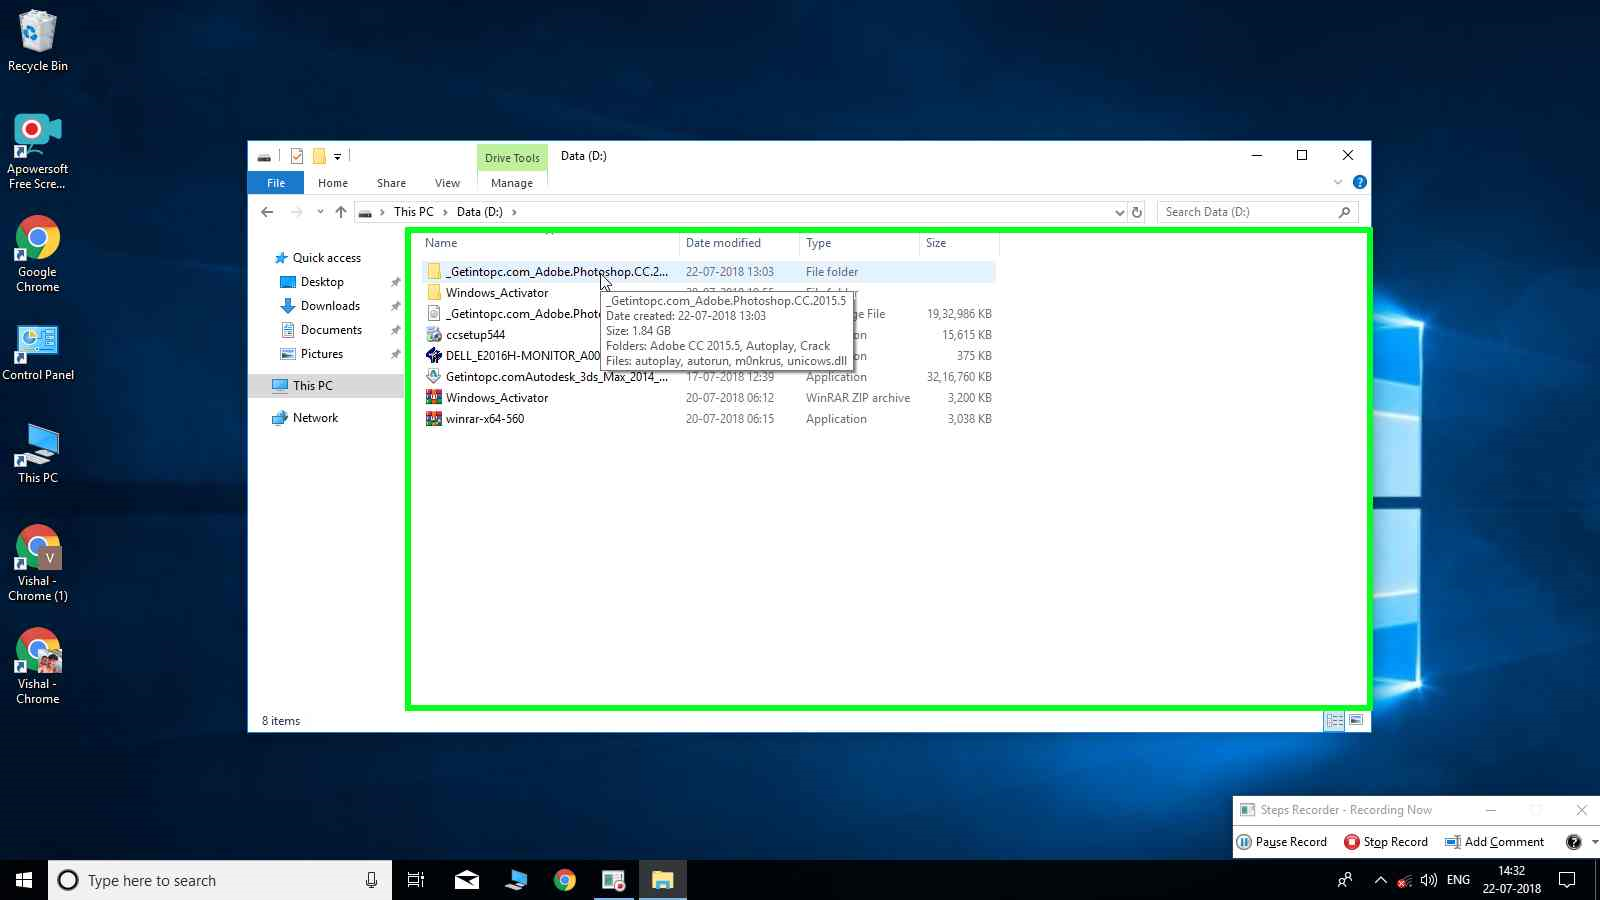Open Task View from the taskbar
This screenshot has width=1600, height=900.
coord(416,880)
